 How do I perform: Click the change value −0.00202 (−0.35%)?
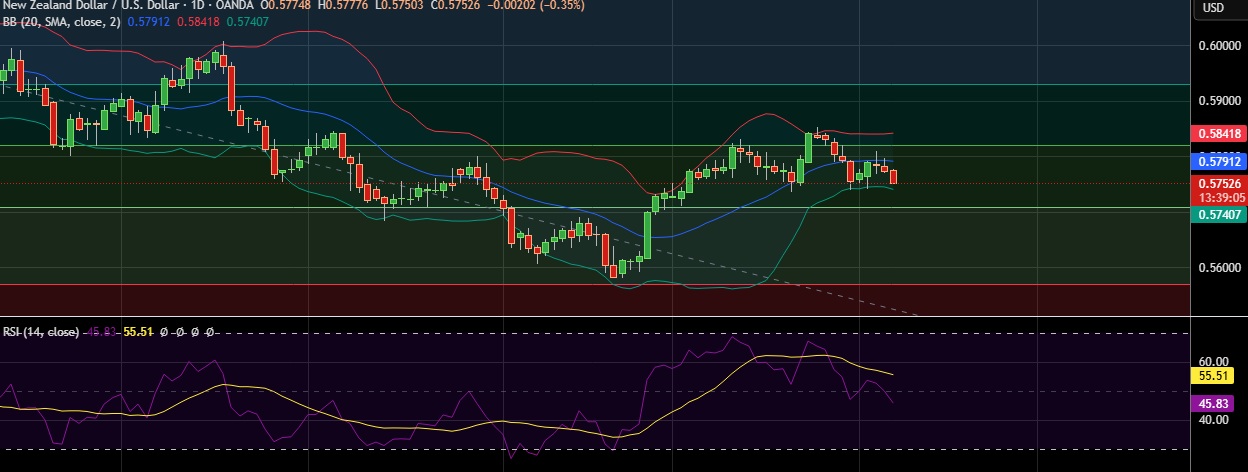(535, 5)
